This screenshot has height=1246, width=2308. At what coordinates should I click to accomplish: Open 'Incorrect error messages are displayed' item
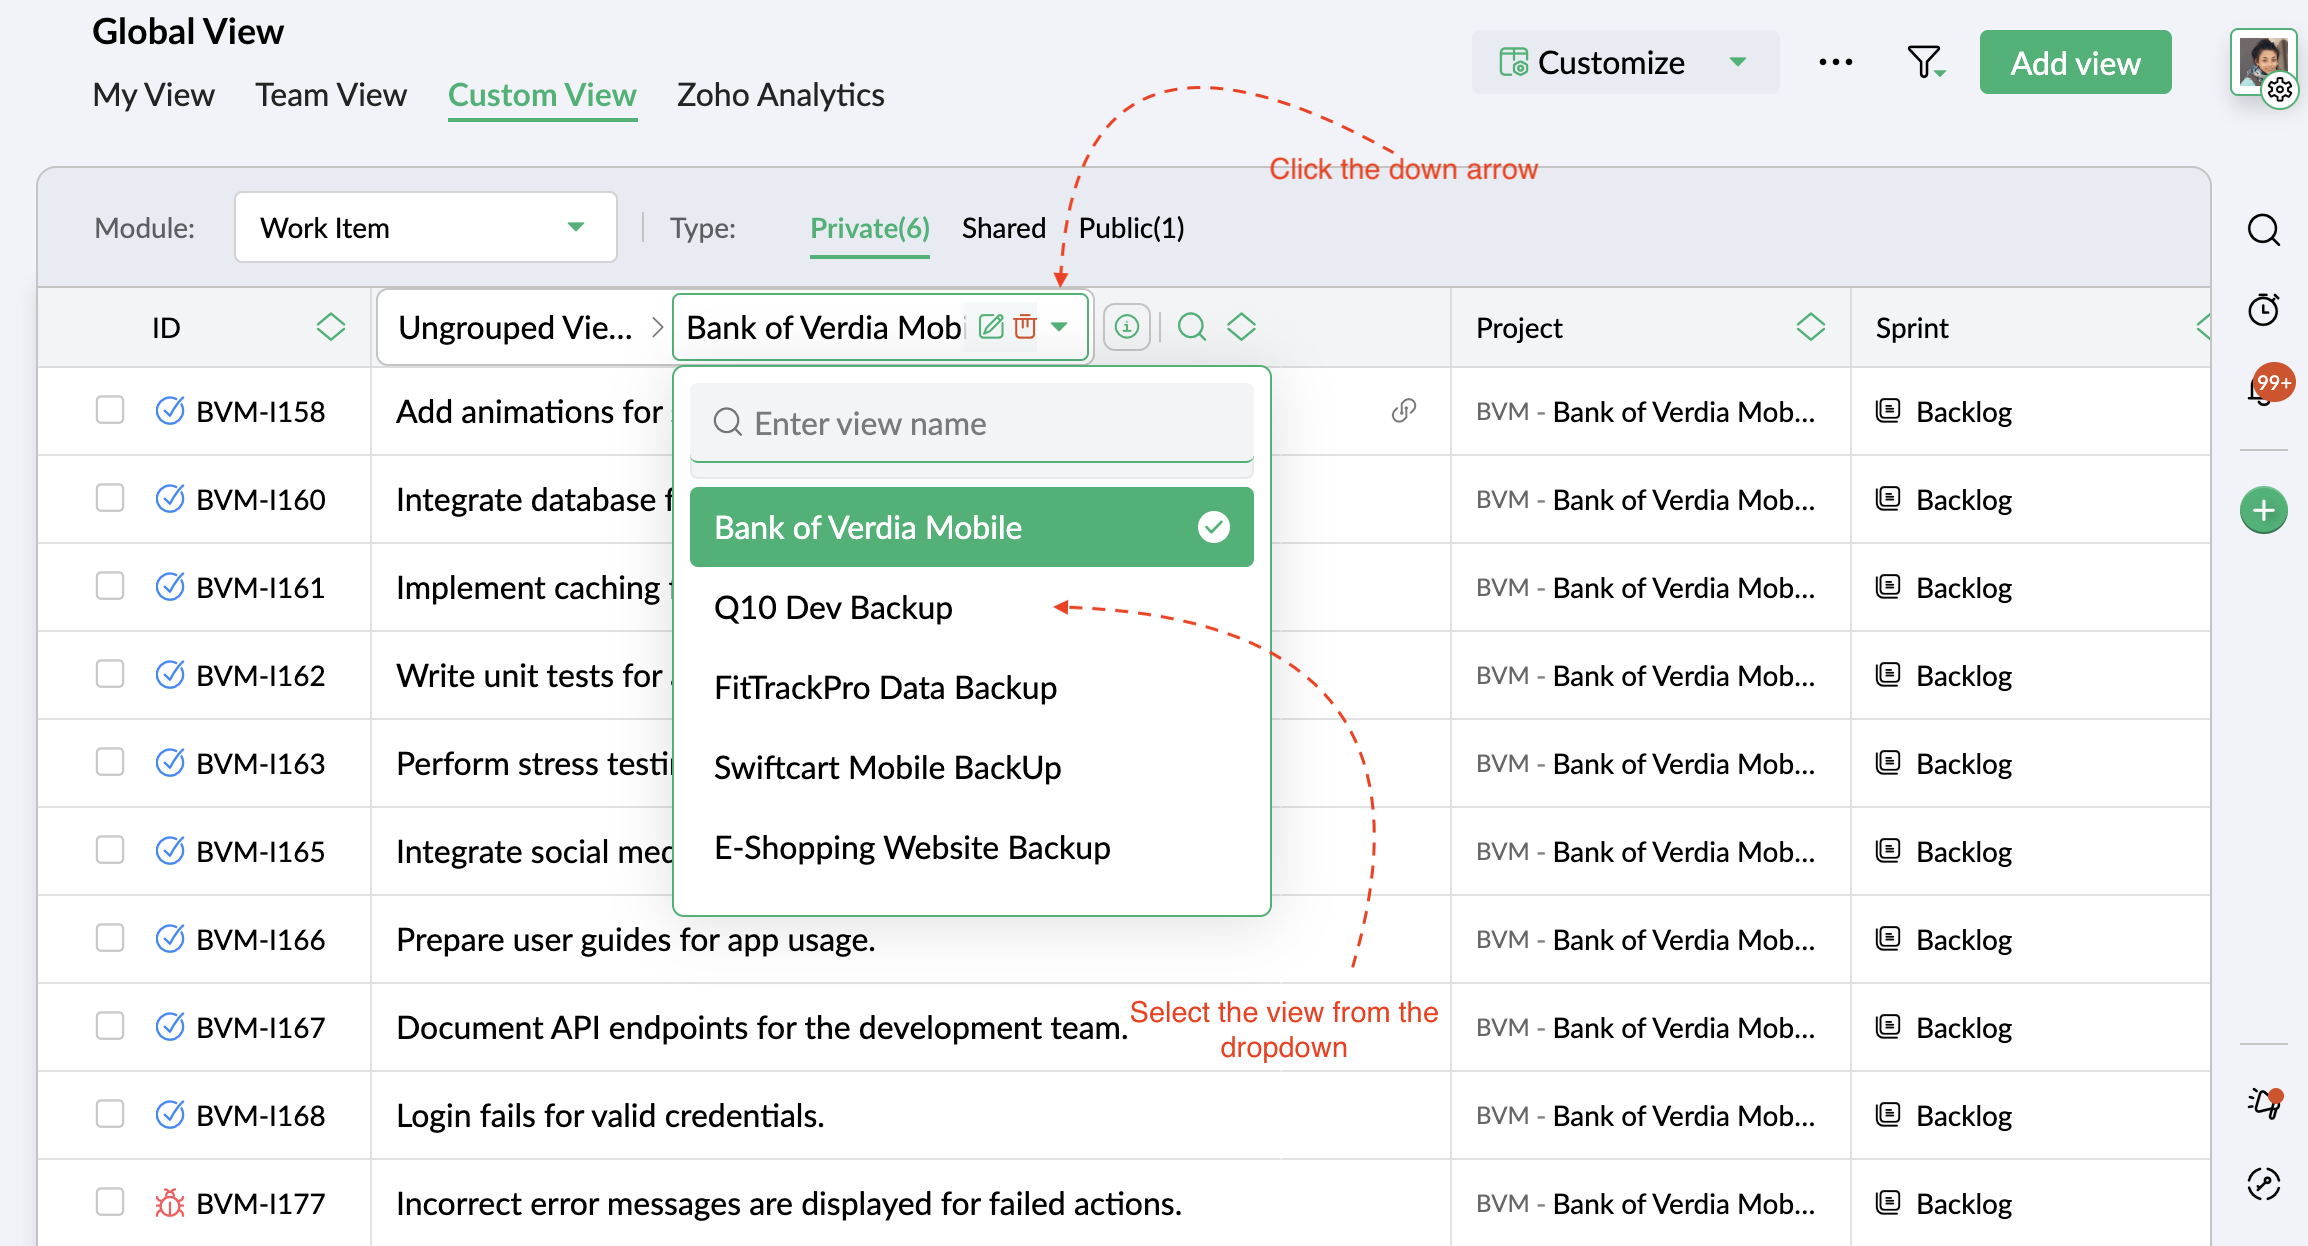(x=789, y=1203)
